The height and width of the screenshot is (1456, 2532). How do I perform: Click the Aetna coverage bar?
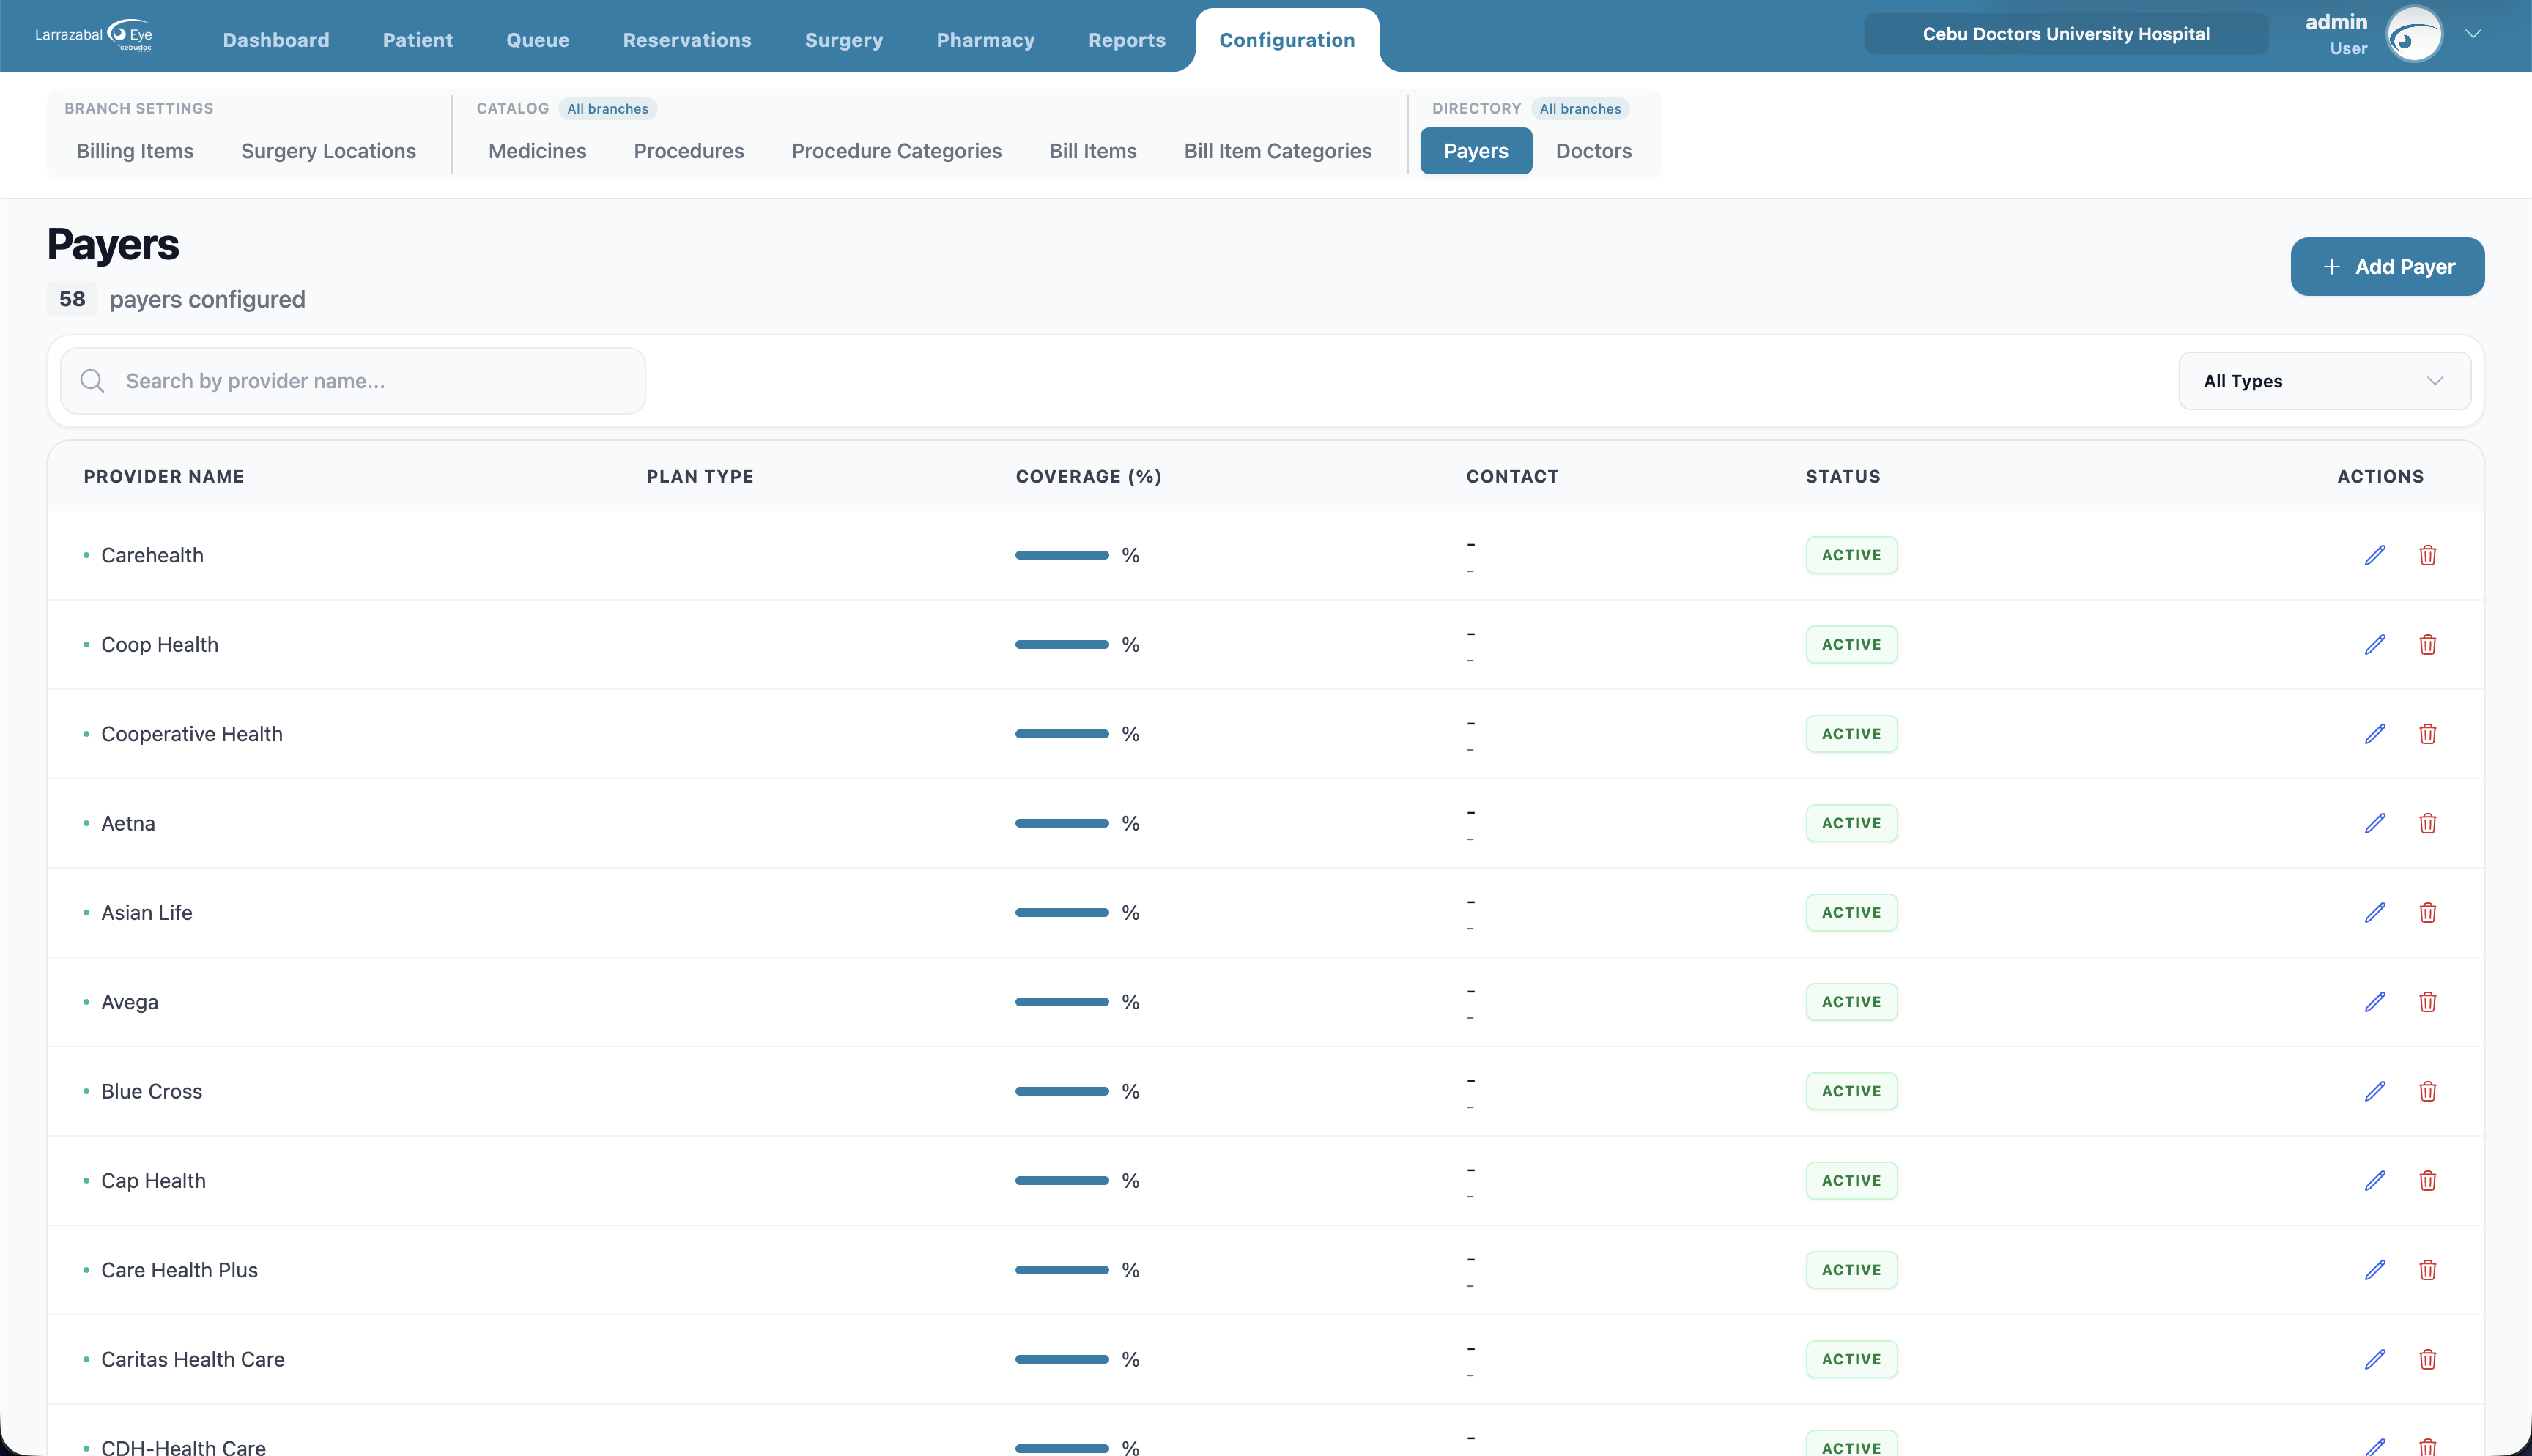(1062, 823)
